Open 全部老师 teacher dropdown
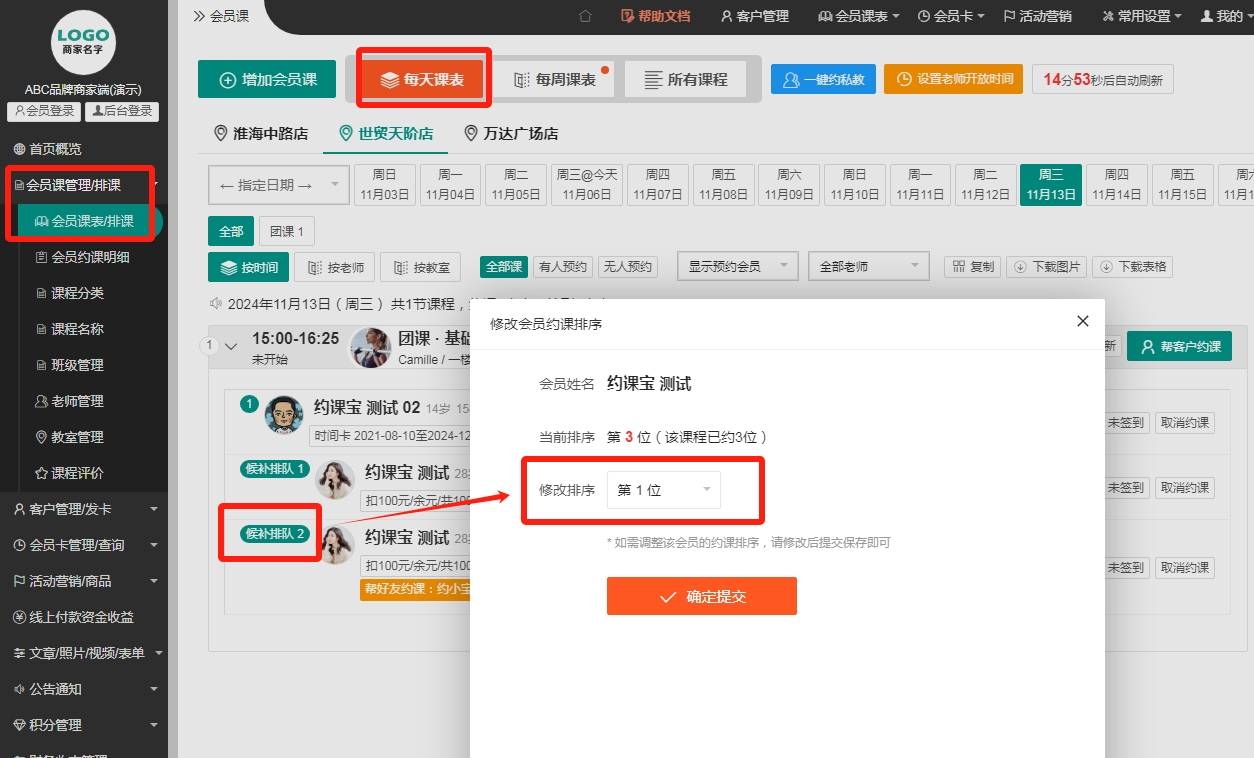The image size is (1254, 758). point(869,266)
